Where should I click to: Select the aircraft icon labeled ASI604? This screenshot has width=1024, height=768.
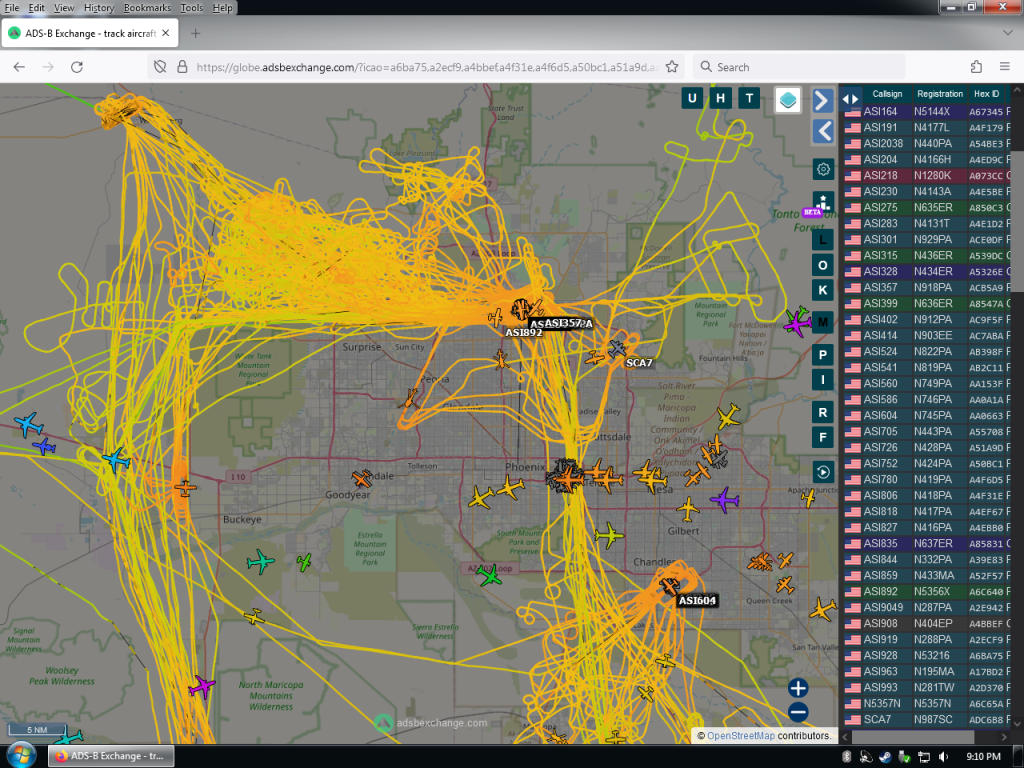669,586
